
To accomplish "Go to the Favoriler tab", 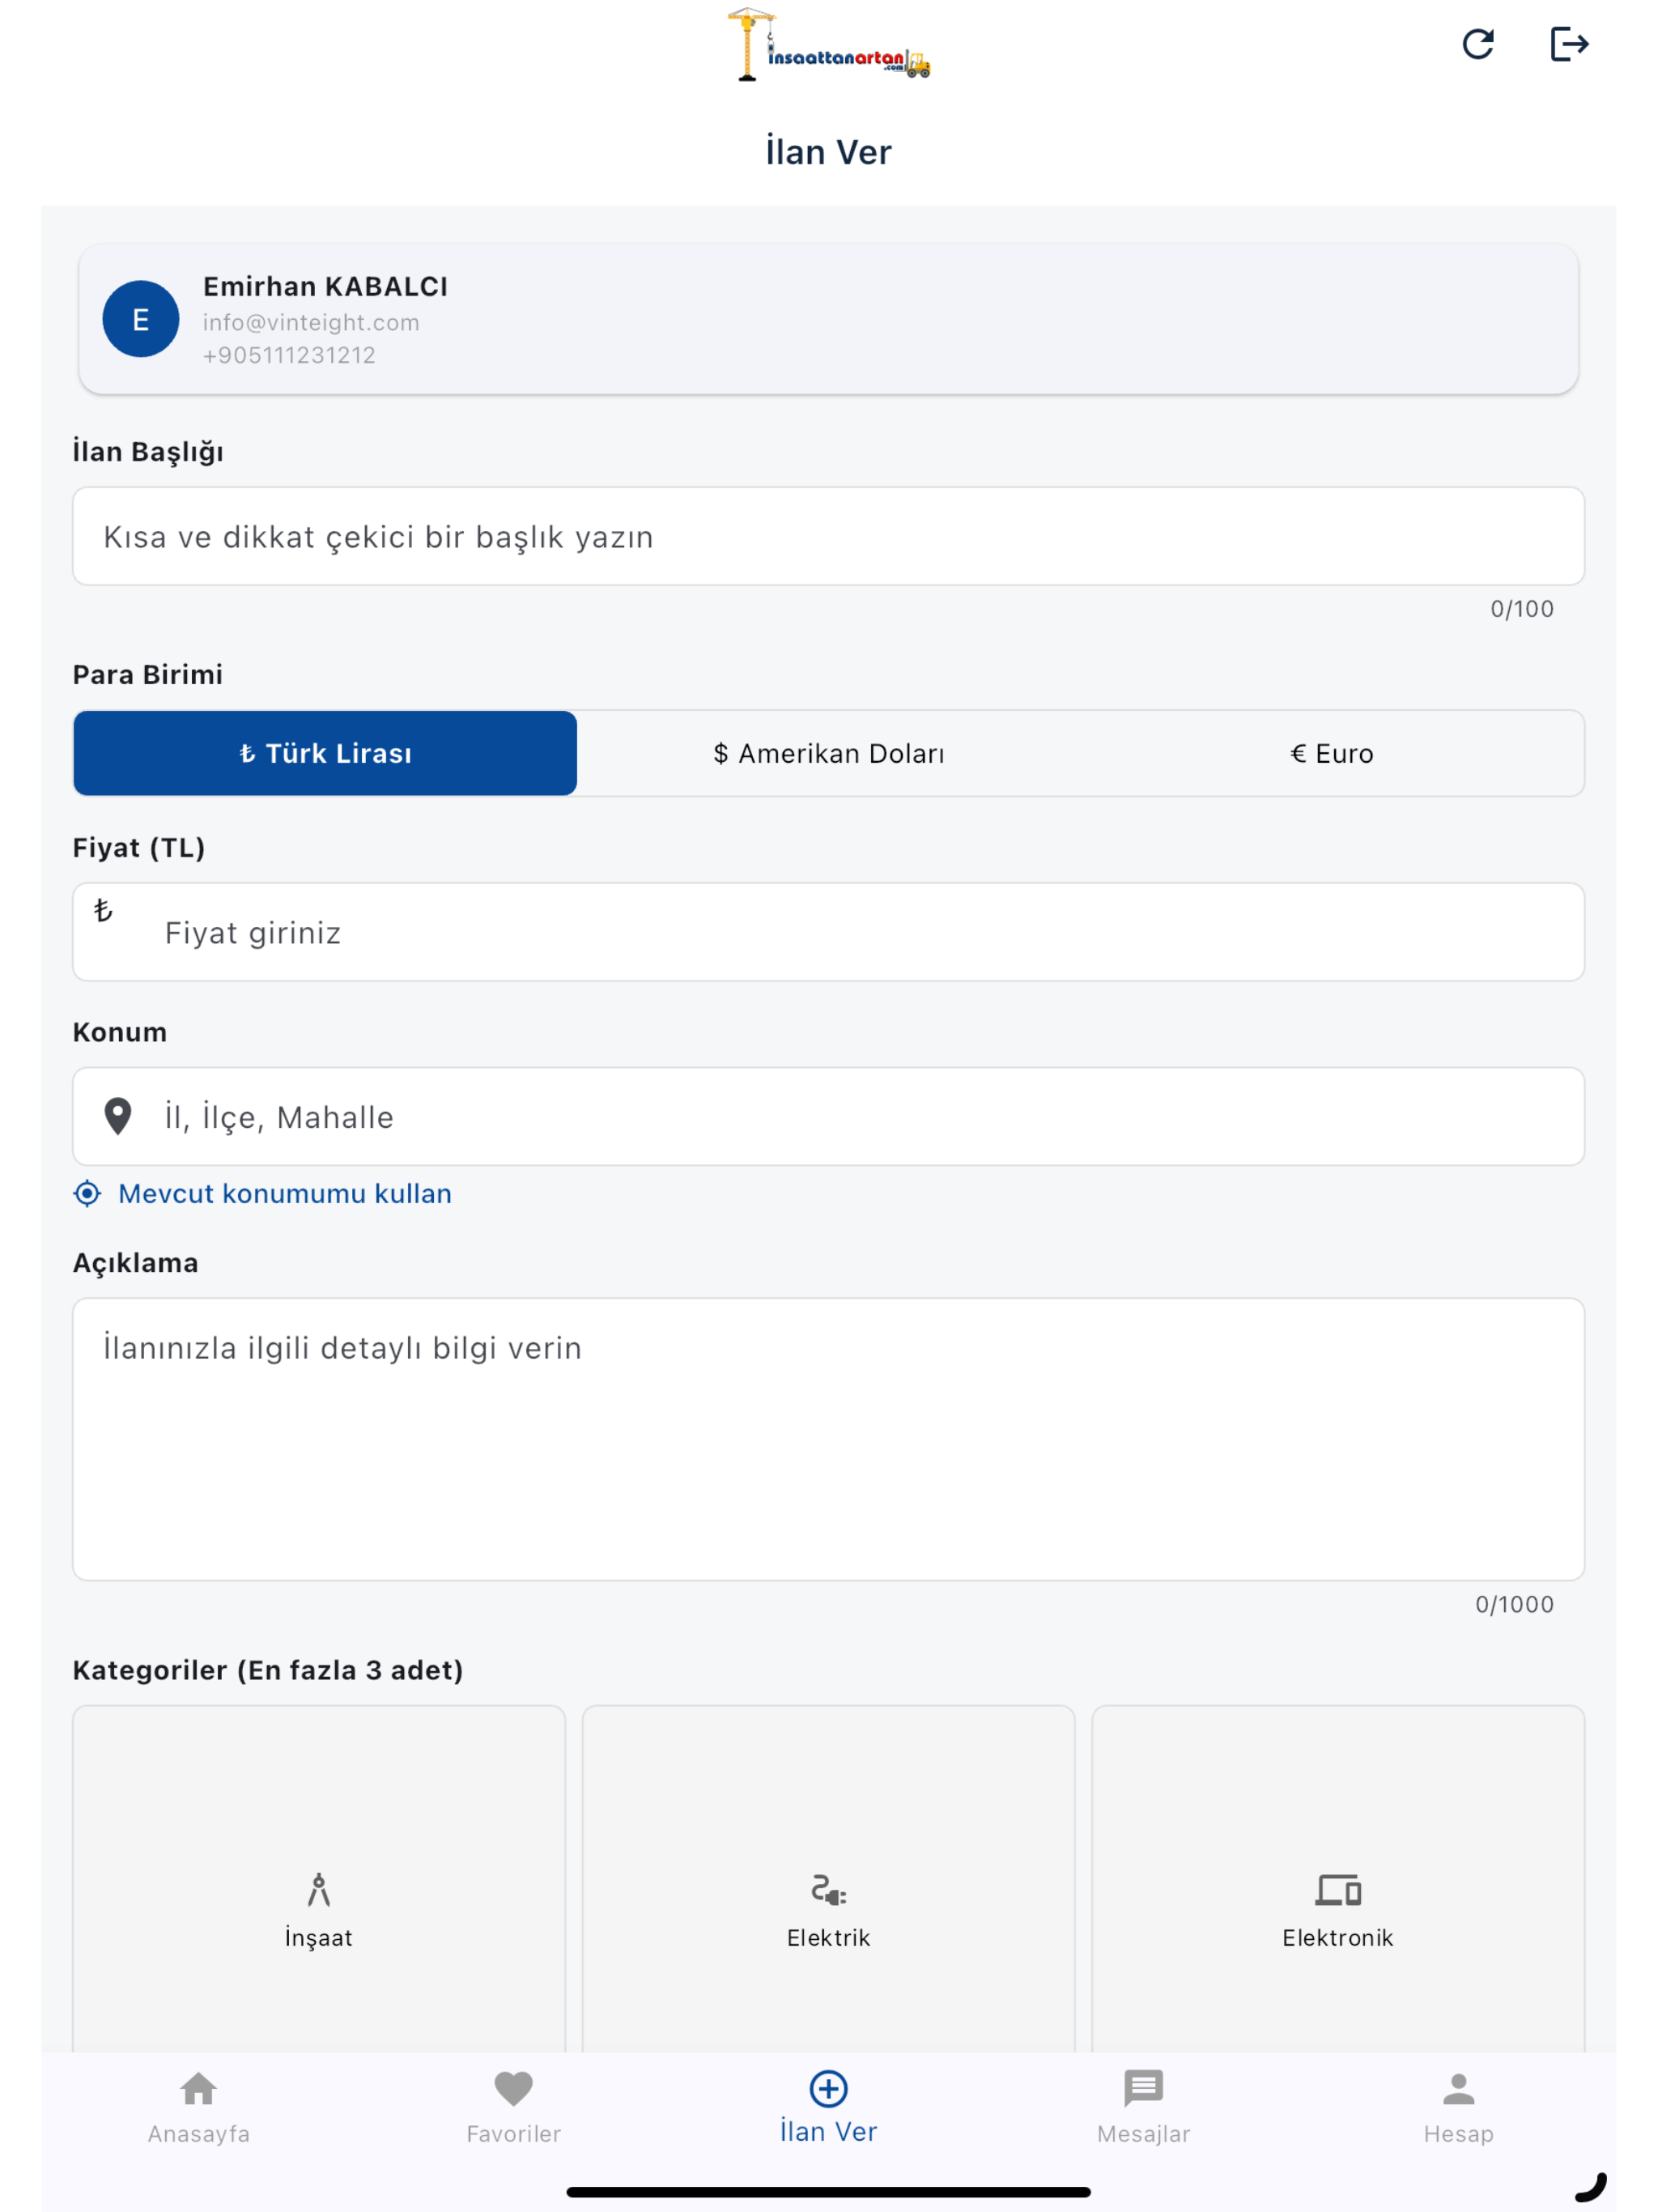I will [514, 2108].
